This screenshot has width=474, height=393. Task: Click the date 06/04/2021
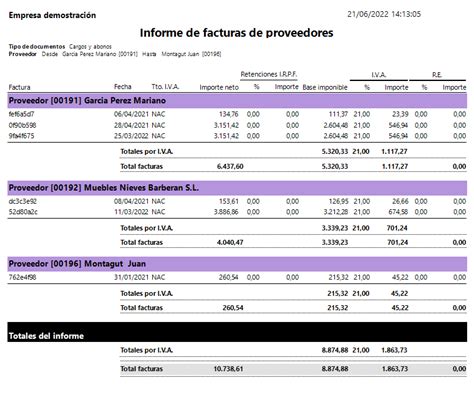(x=131, y=114)
